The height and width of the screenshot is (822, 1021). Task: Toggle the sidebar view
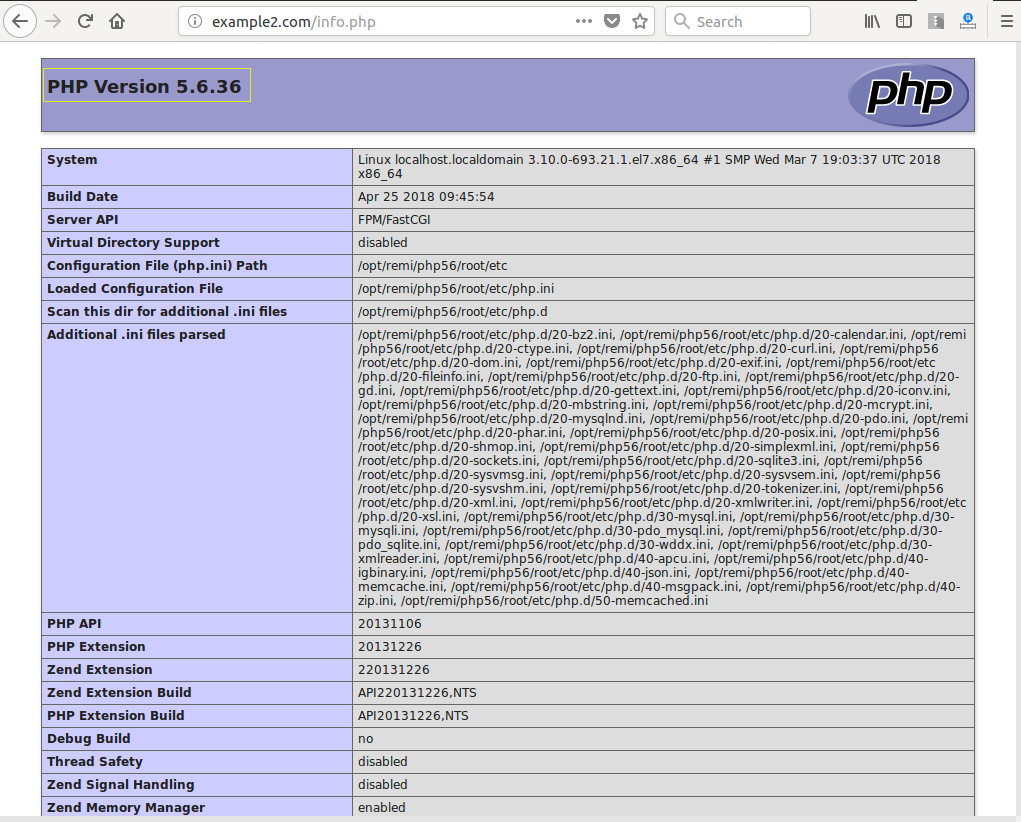(x=904, y=21)
